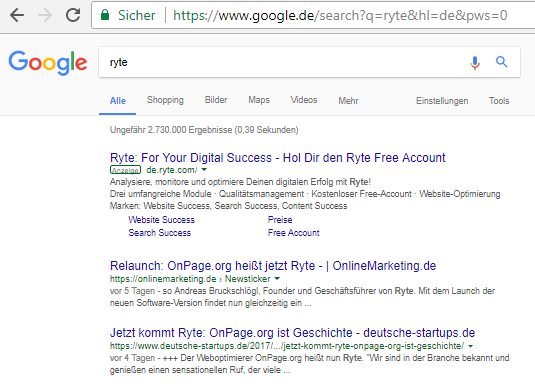The height and width of the screenshot is (388, 535).
Task: Click the Anzeige ad badge
Action: (x=125, y=170)
